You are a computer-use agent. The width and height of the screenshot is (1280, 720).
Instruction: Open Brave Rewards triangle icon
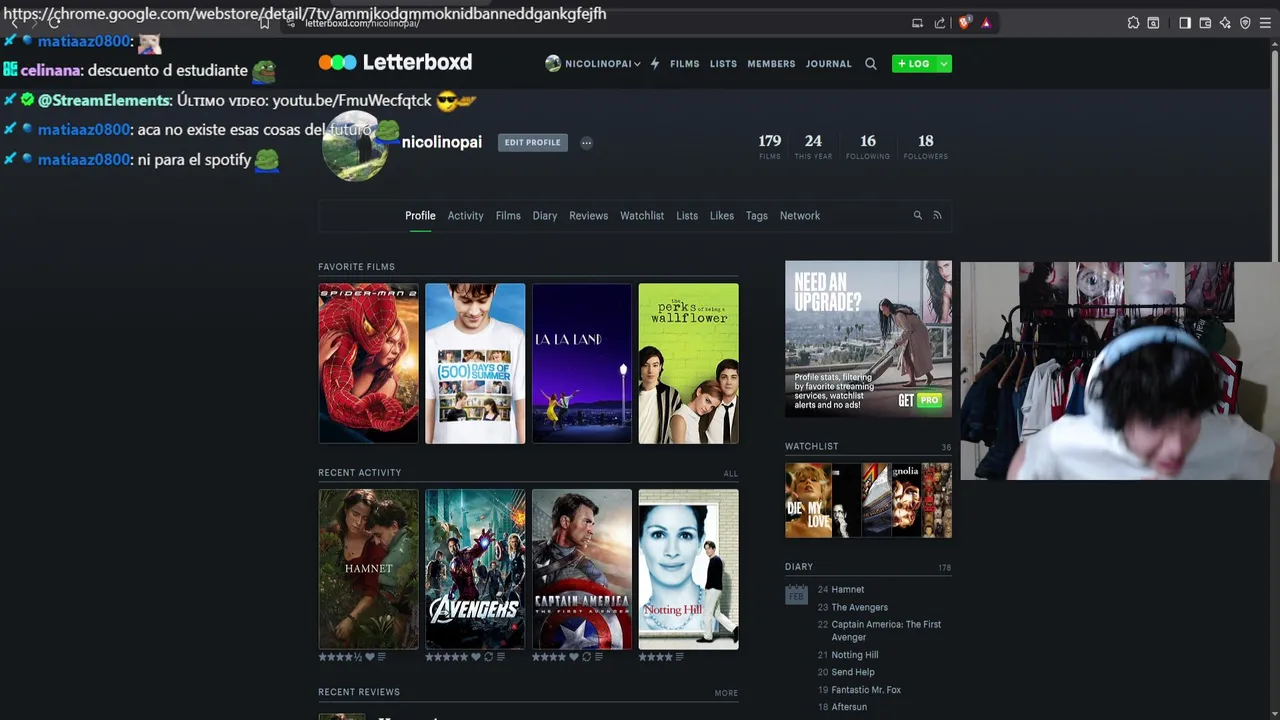[986, 23]
